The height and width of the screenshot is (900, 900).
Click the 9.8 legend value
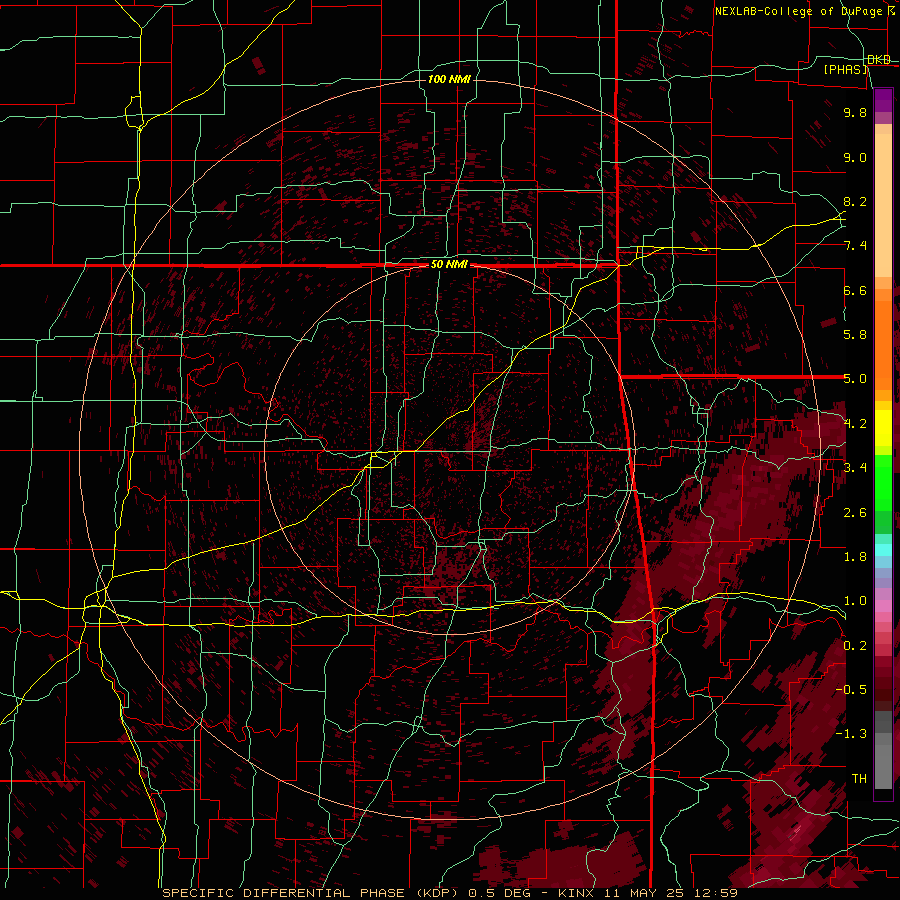point(855,112)
